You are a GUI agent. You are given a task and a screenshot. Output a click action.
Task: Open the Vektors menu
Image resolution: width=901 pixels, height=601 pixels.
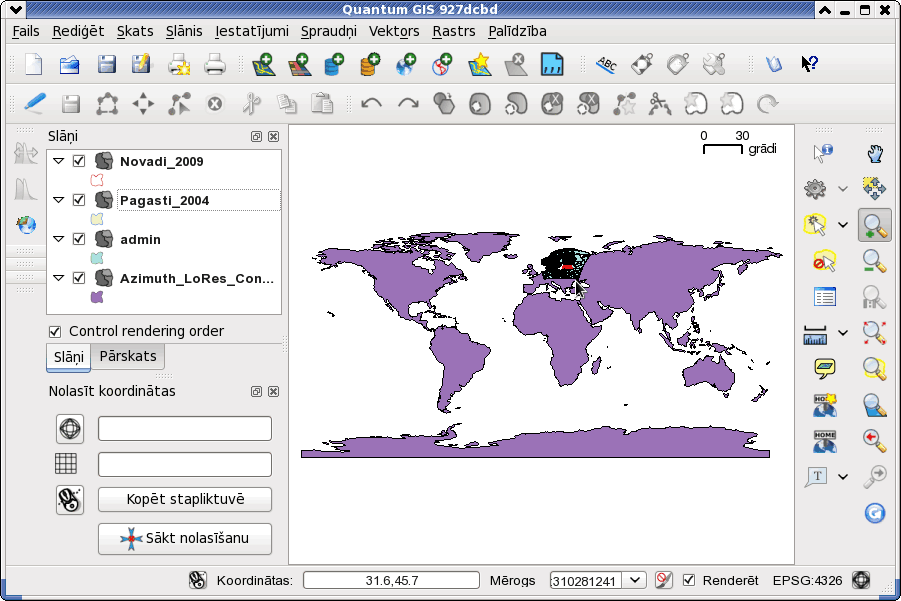coord(394,31)
